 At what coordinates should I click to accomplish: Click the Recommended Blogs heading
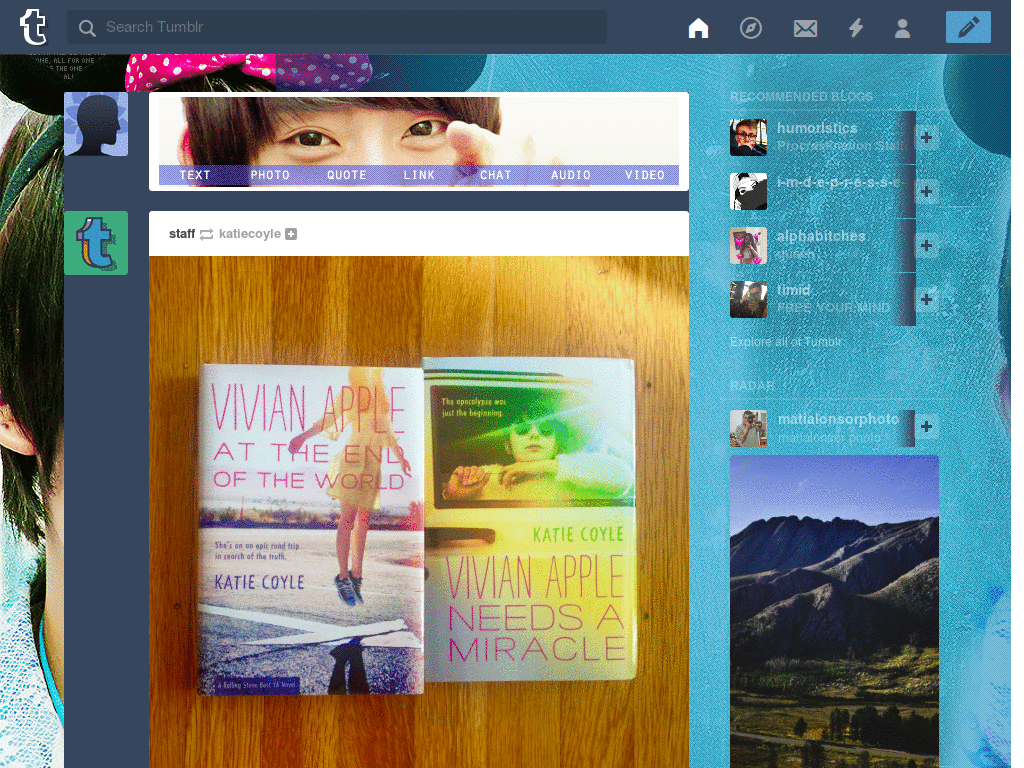point(801,97)
